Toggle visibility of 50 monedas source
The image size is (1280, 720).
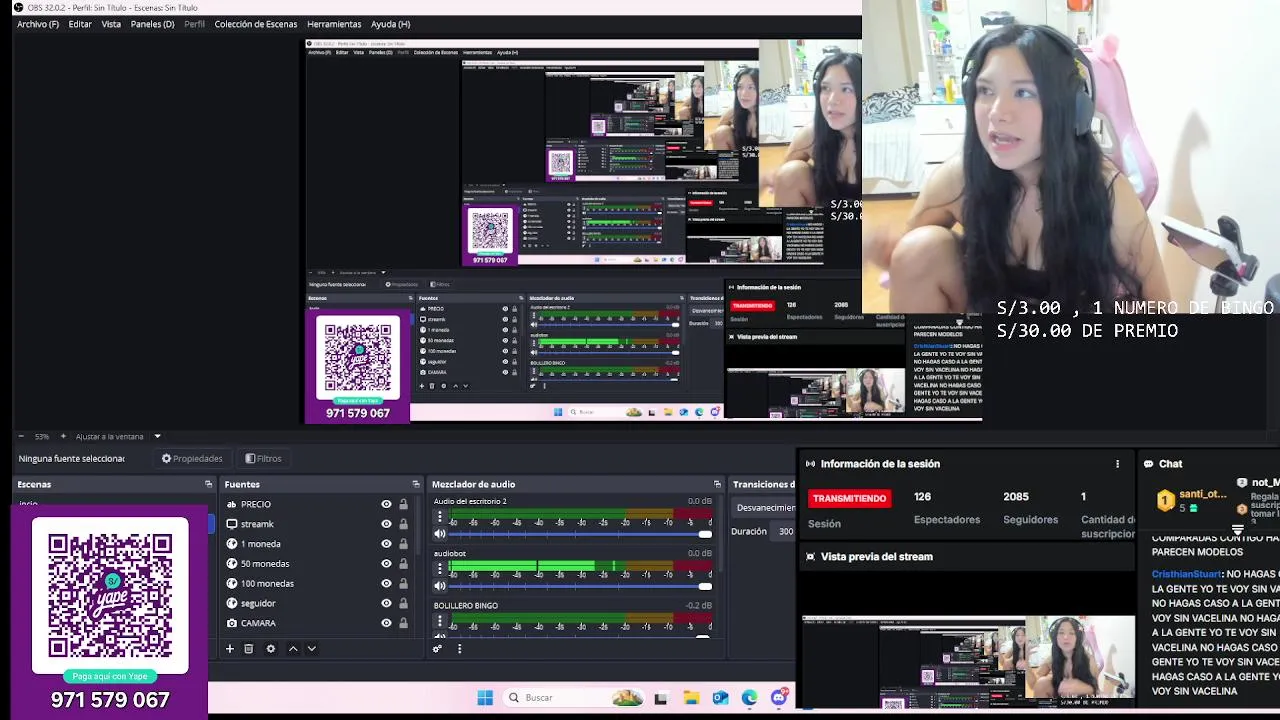[386, 564]
